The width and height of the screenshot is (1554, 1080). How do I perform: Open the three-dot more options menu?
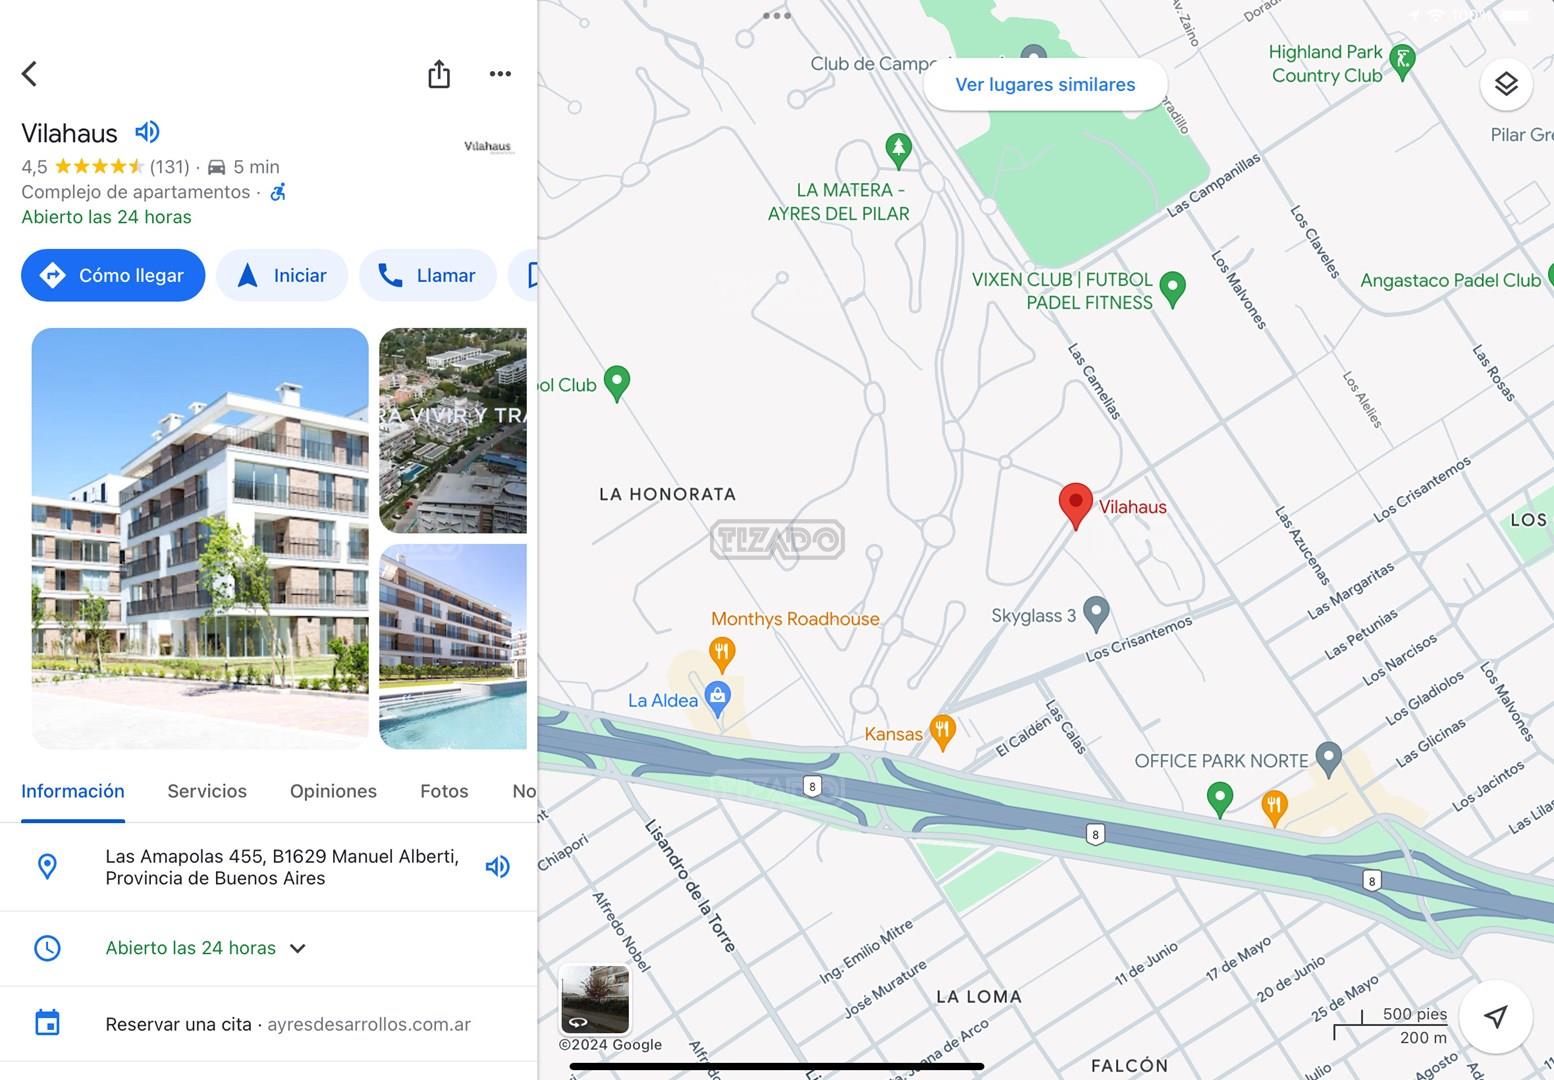(500, 74)
